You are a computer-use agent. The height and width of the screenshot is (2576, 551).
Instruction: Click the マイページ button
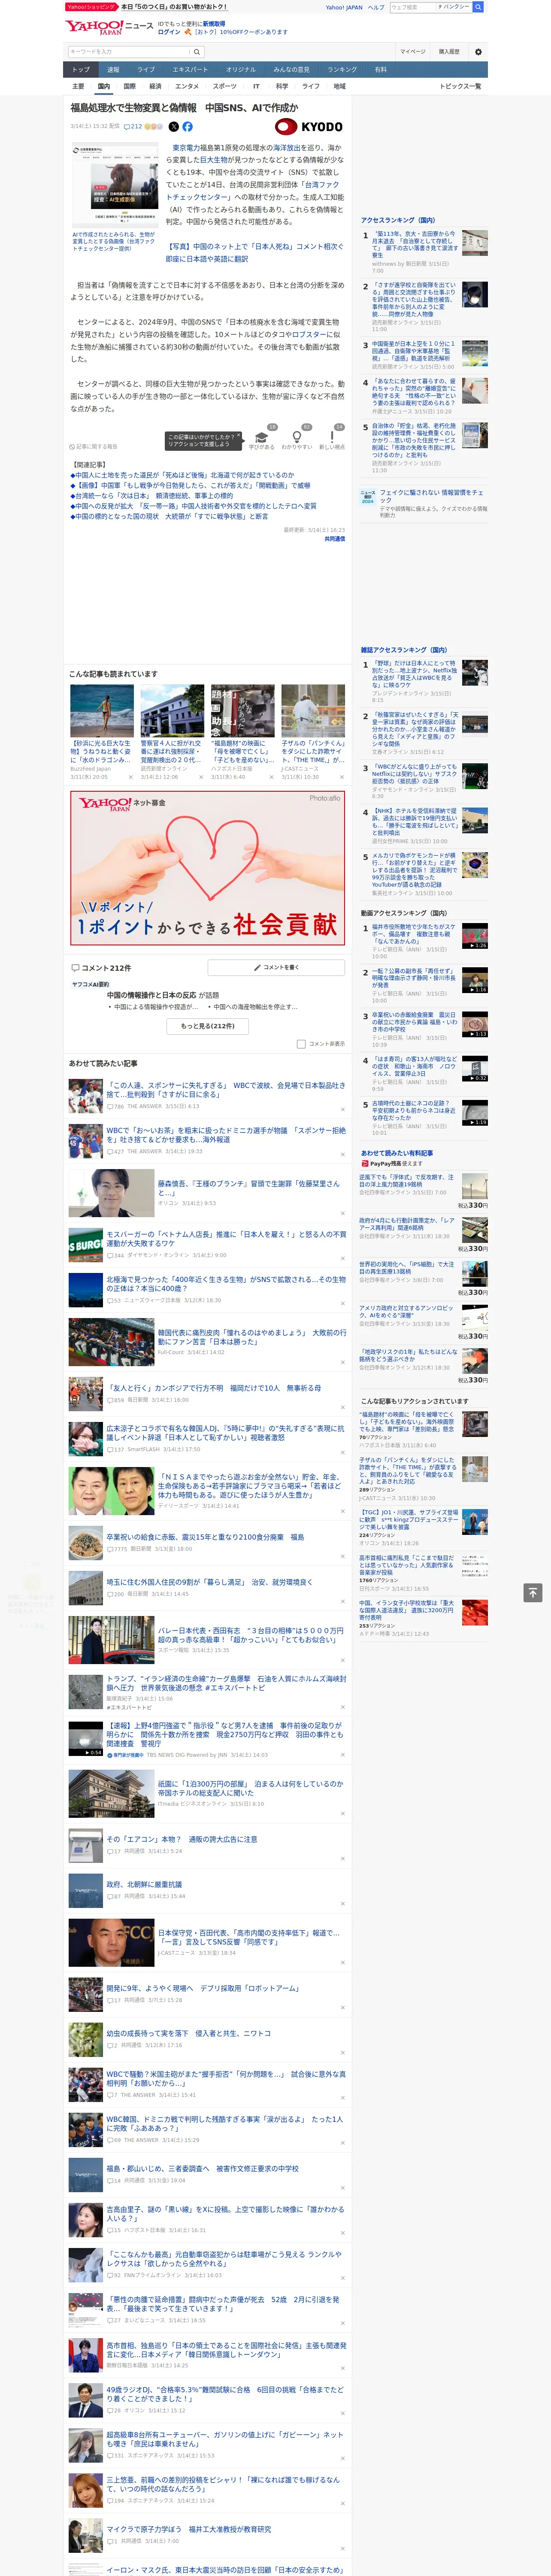coord(413,52)
